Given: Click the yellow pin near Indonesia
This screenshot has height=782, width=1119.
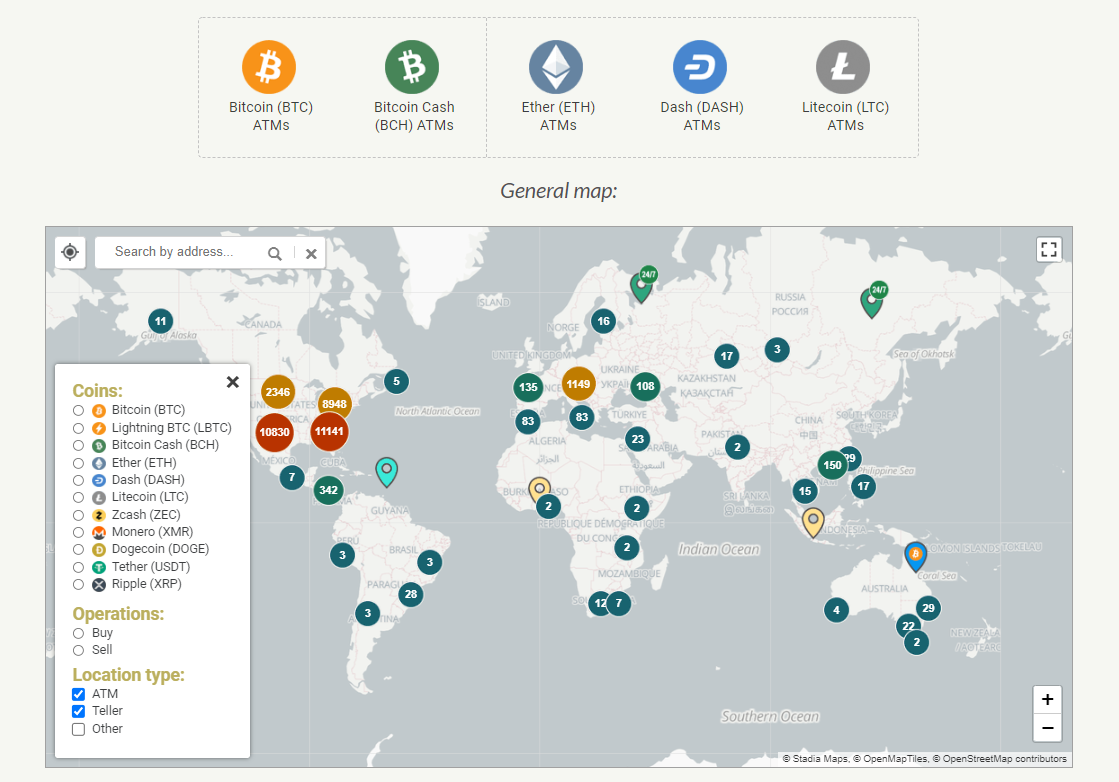Looking at the screenshot, I should 813,522.
